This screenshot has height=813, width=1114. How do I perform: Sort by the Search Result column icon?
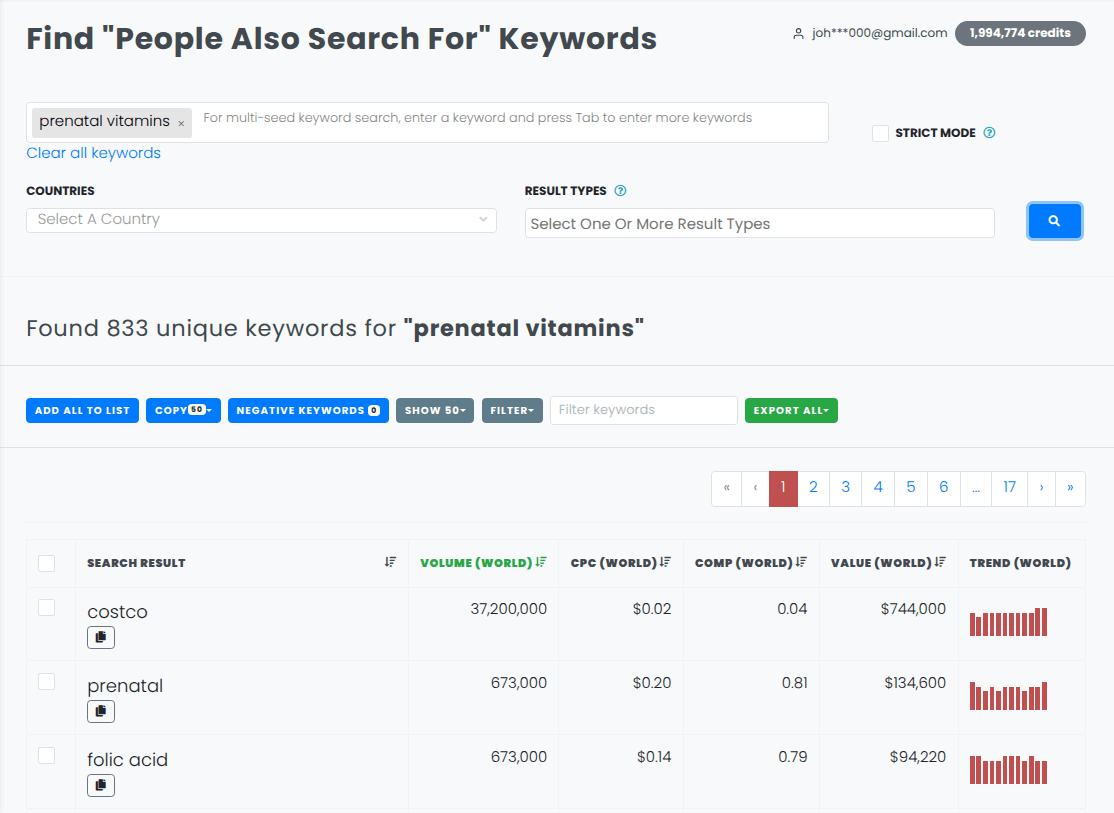click(x=390, y=562)
